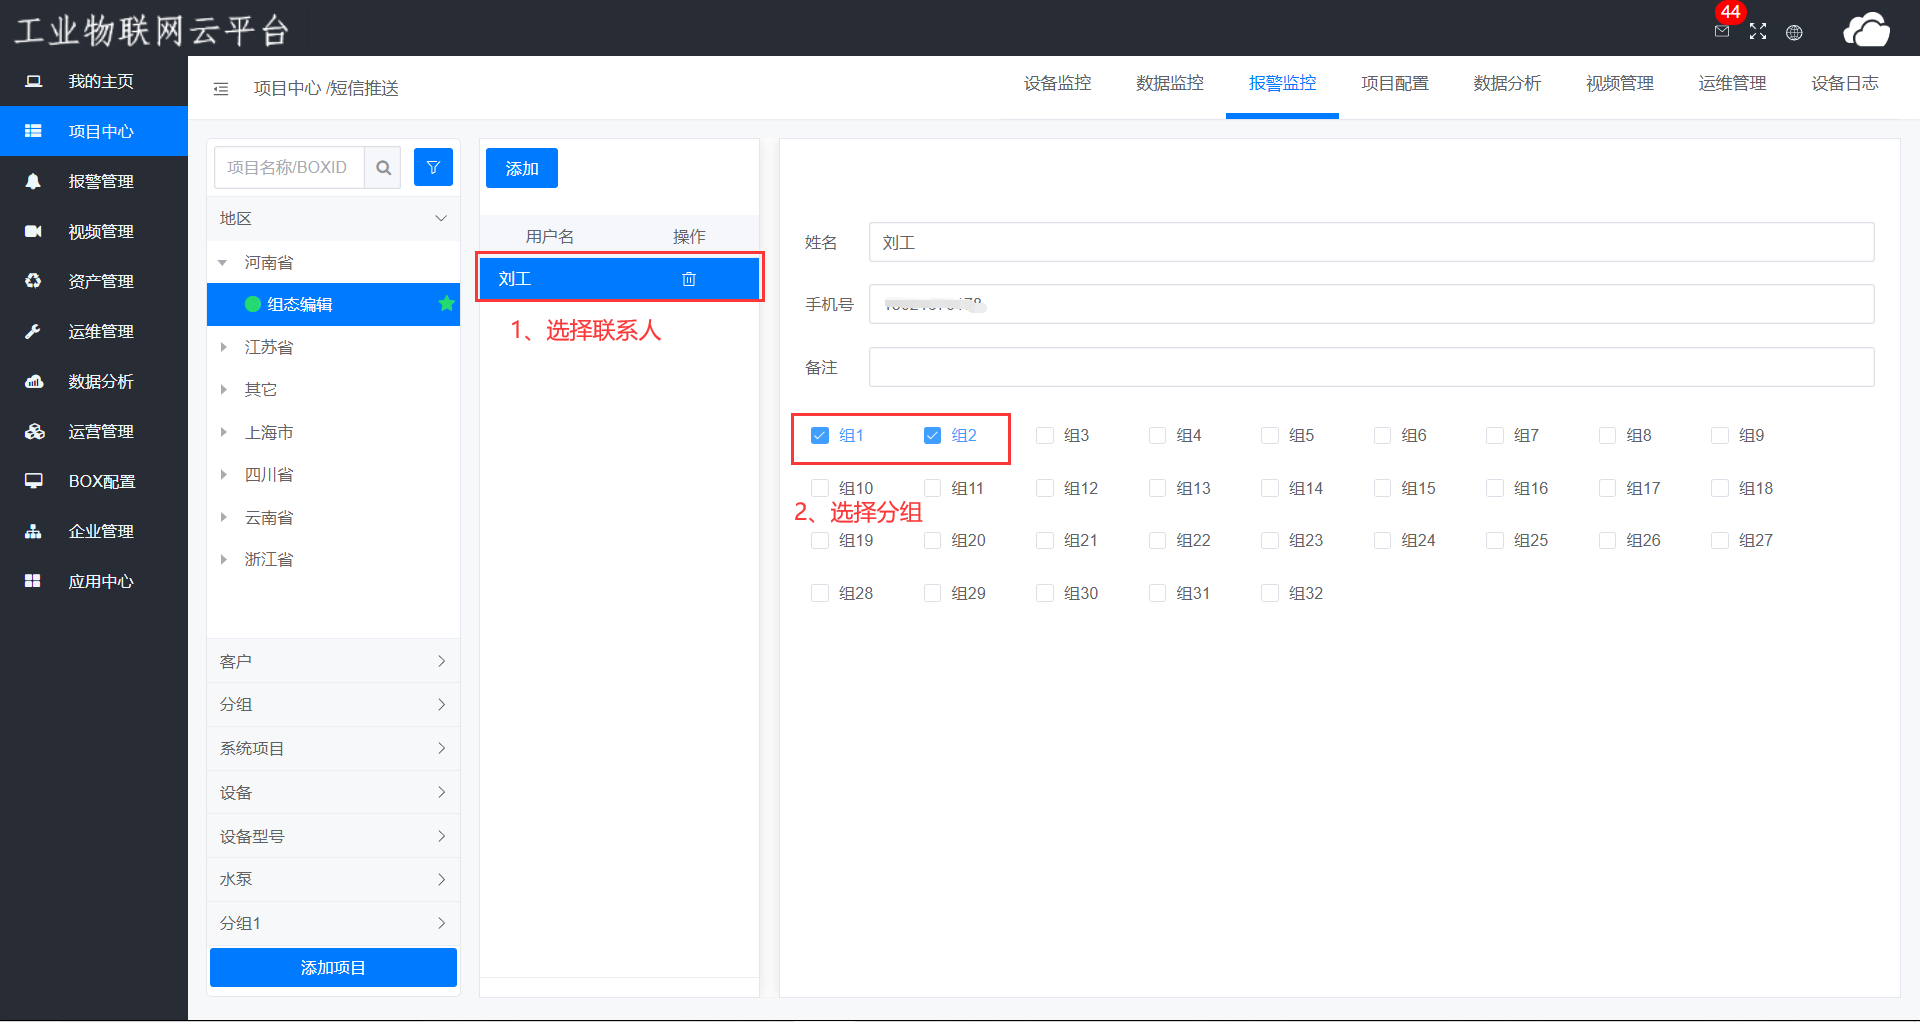
Task: Delete contact 刘工 using trash icon
Action: (689, 279)
